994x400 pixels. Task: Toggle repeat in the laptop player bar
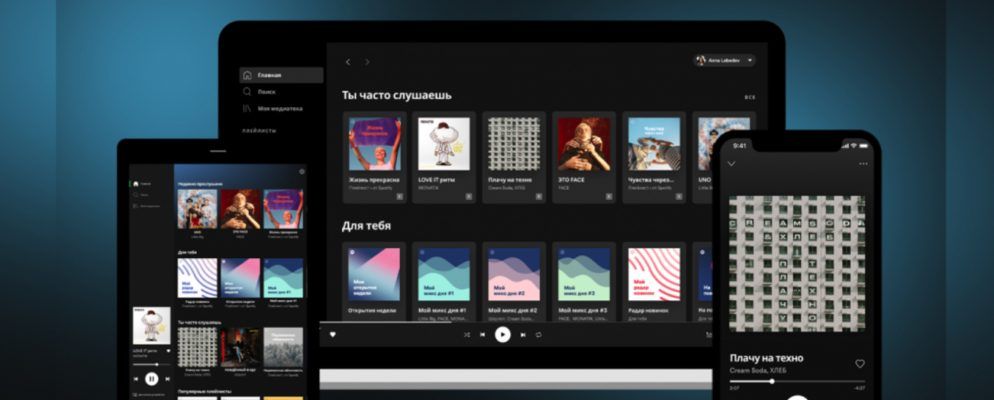(x=538, y=335)
